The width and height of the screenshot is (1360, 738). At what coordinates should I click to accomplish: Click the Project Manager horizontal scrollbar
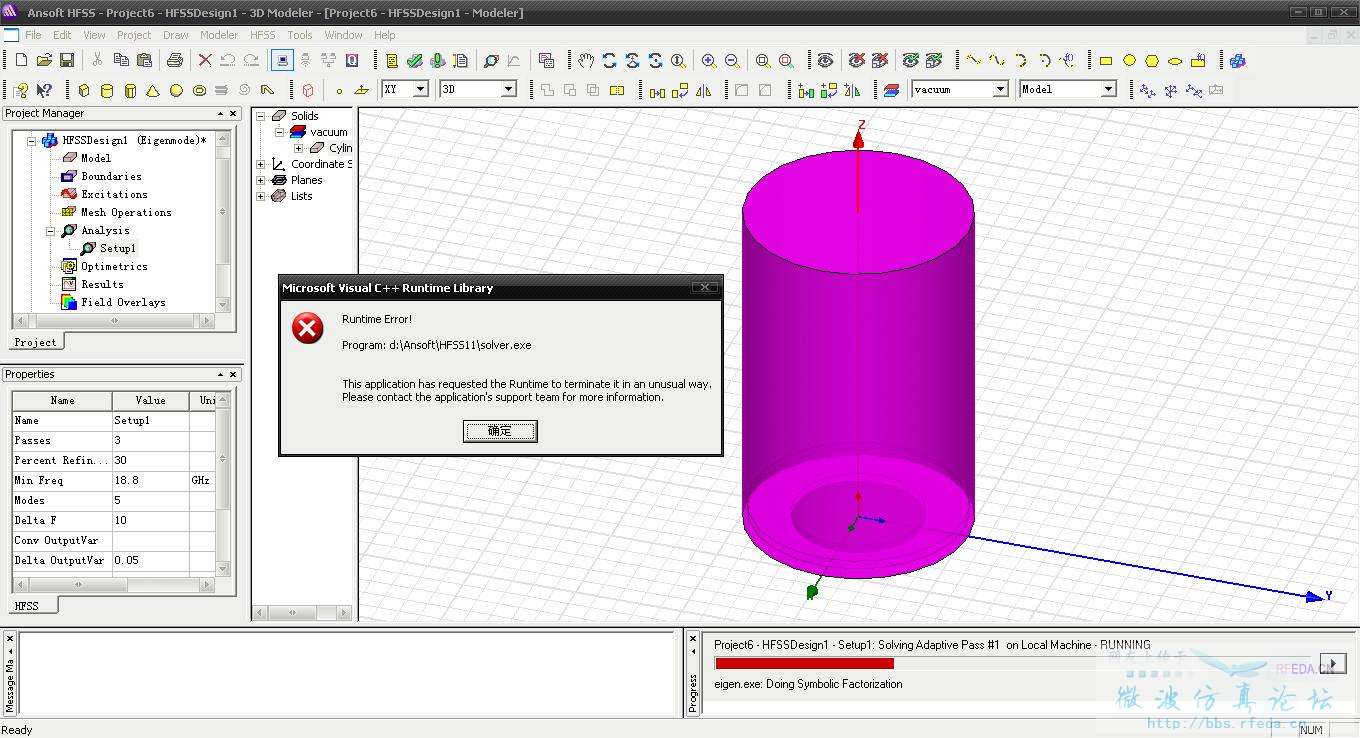[x=114, y=321]
